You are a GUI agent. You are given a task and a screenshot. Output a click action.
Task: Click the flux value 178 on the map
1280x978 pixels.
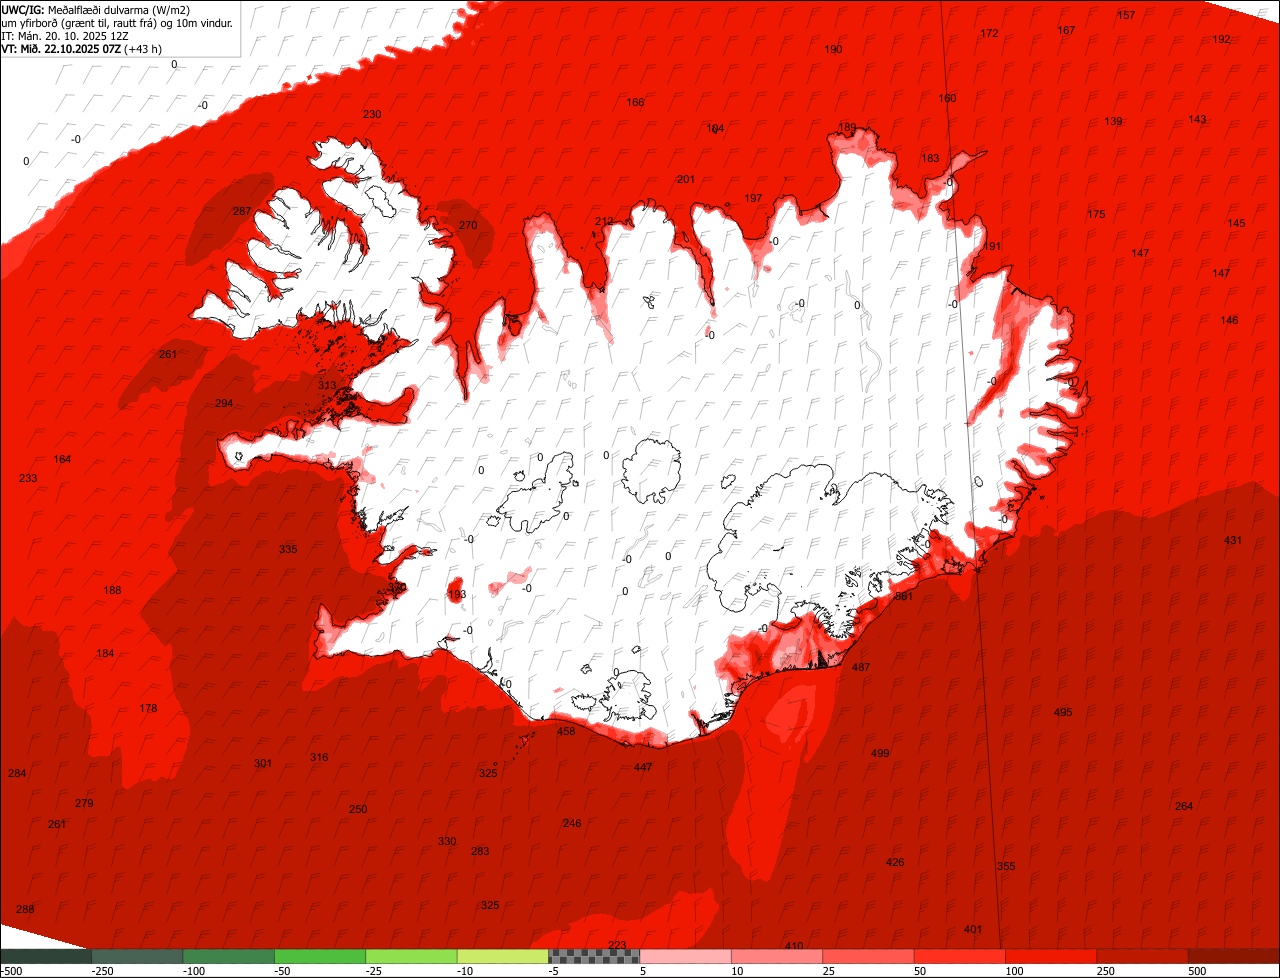[148, 708]
